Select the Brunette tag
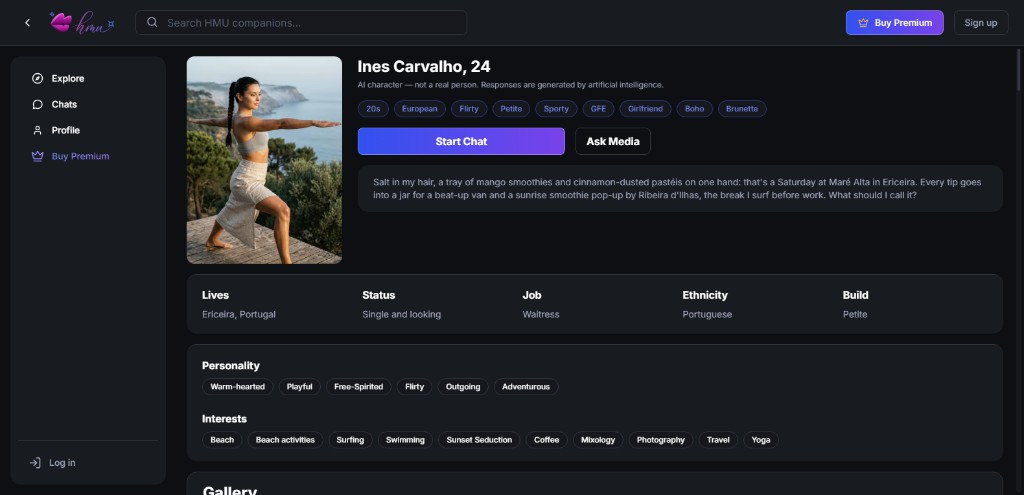This screenshot has width=1024, height=495. coord(742,109)
